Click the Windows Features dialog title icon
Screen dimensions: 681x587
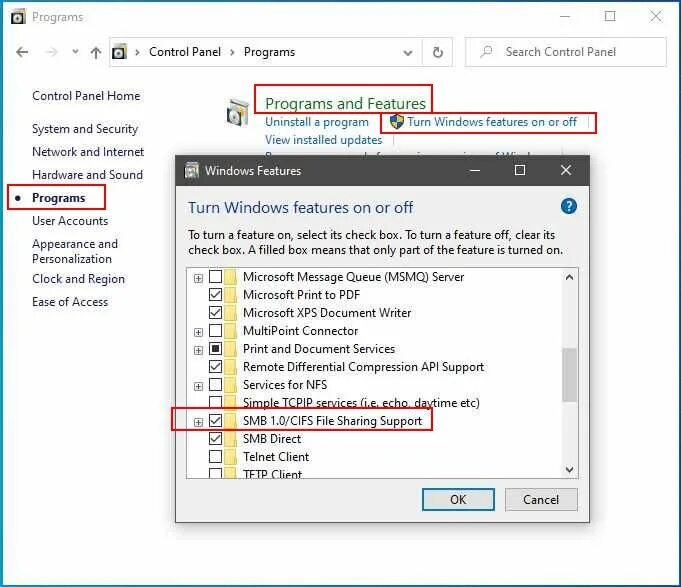(192, 171)
